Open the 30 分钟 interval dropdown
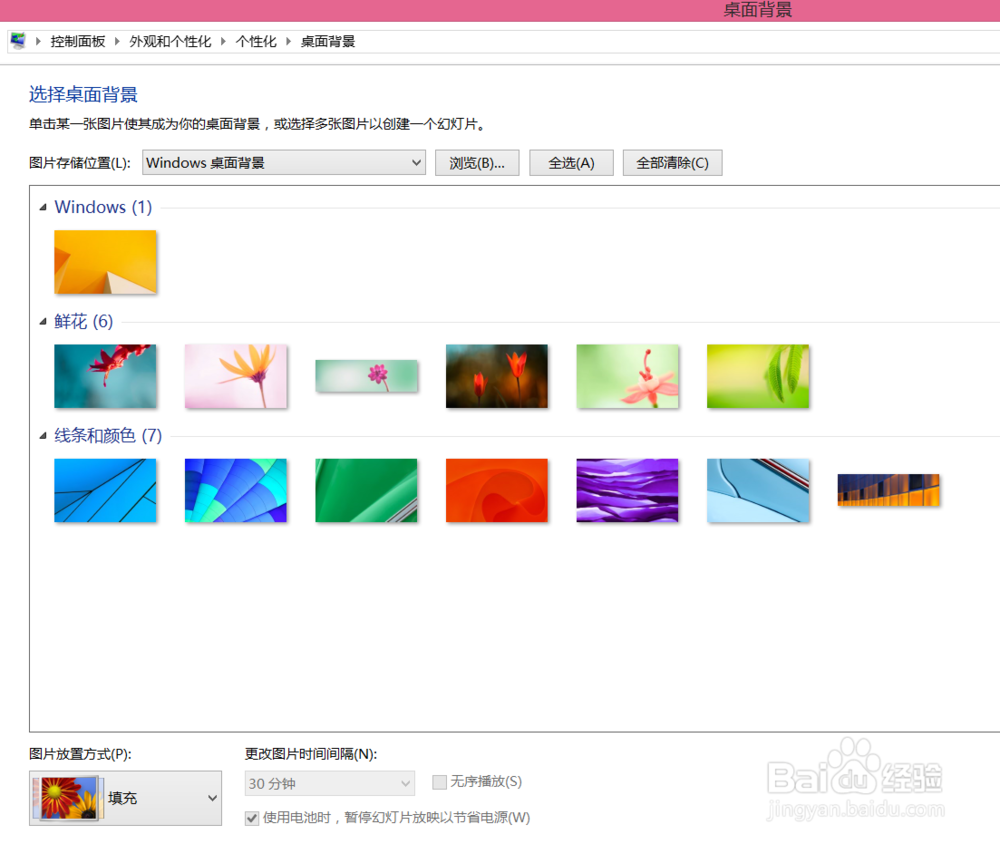 330,783
